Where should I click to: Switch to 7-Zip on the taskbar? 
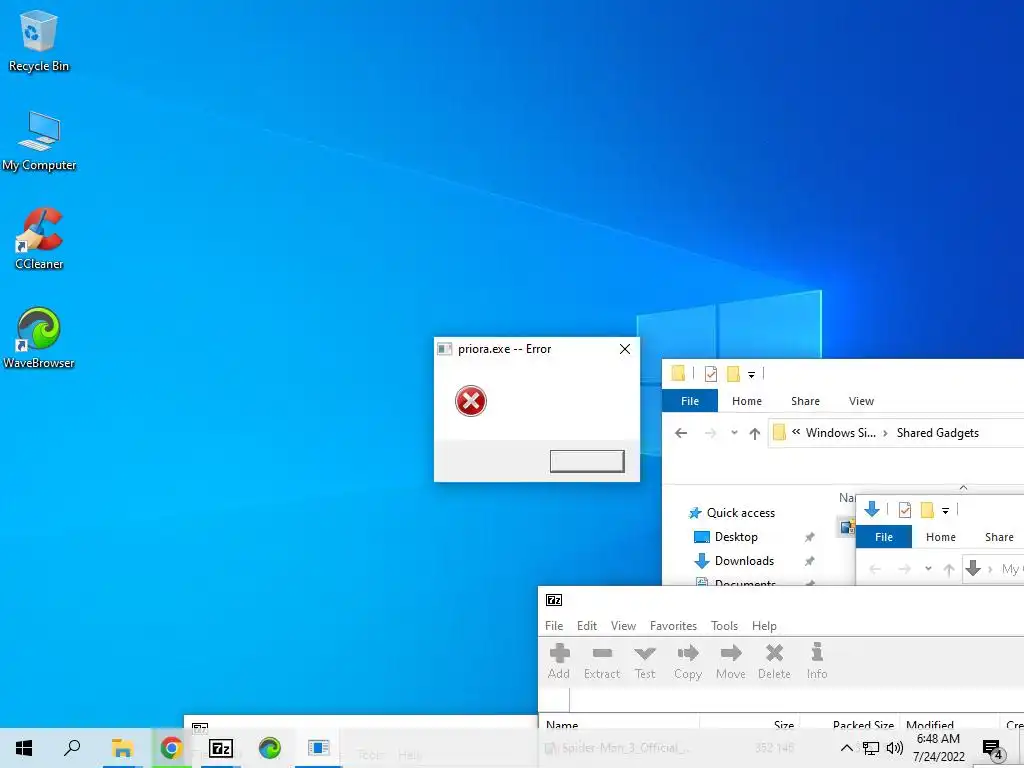221,748
